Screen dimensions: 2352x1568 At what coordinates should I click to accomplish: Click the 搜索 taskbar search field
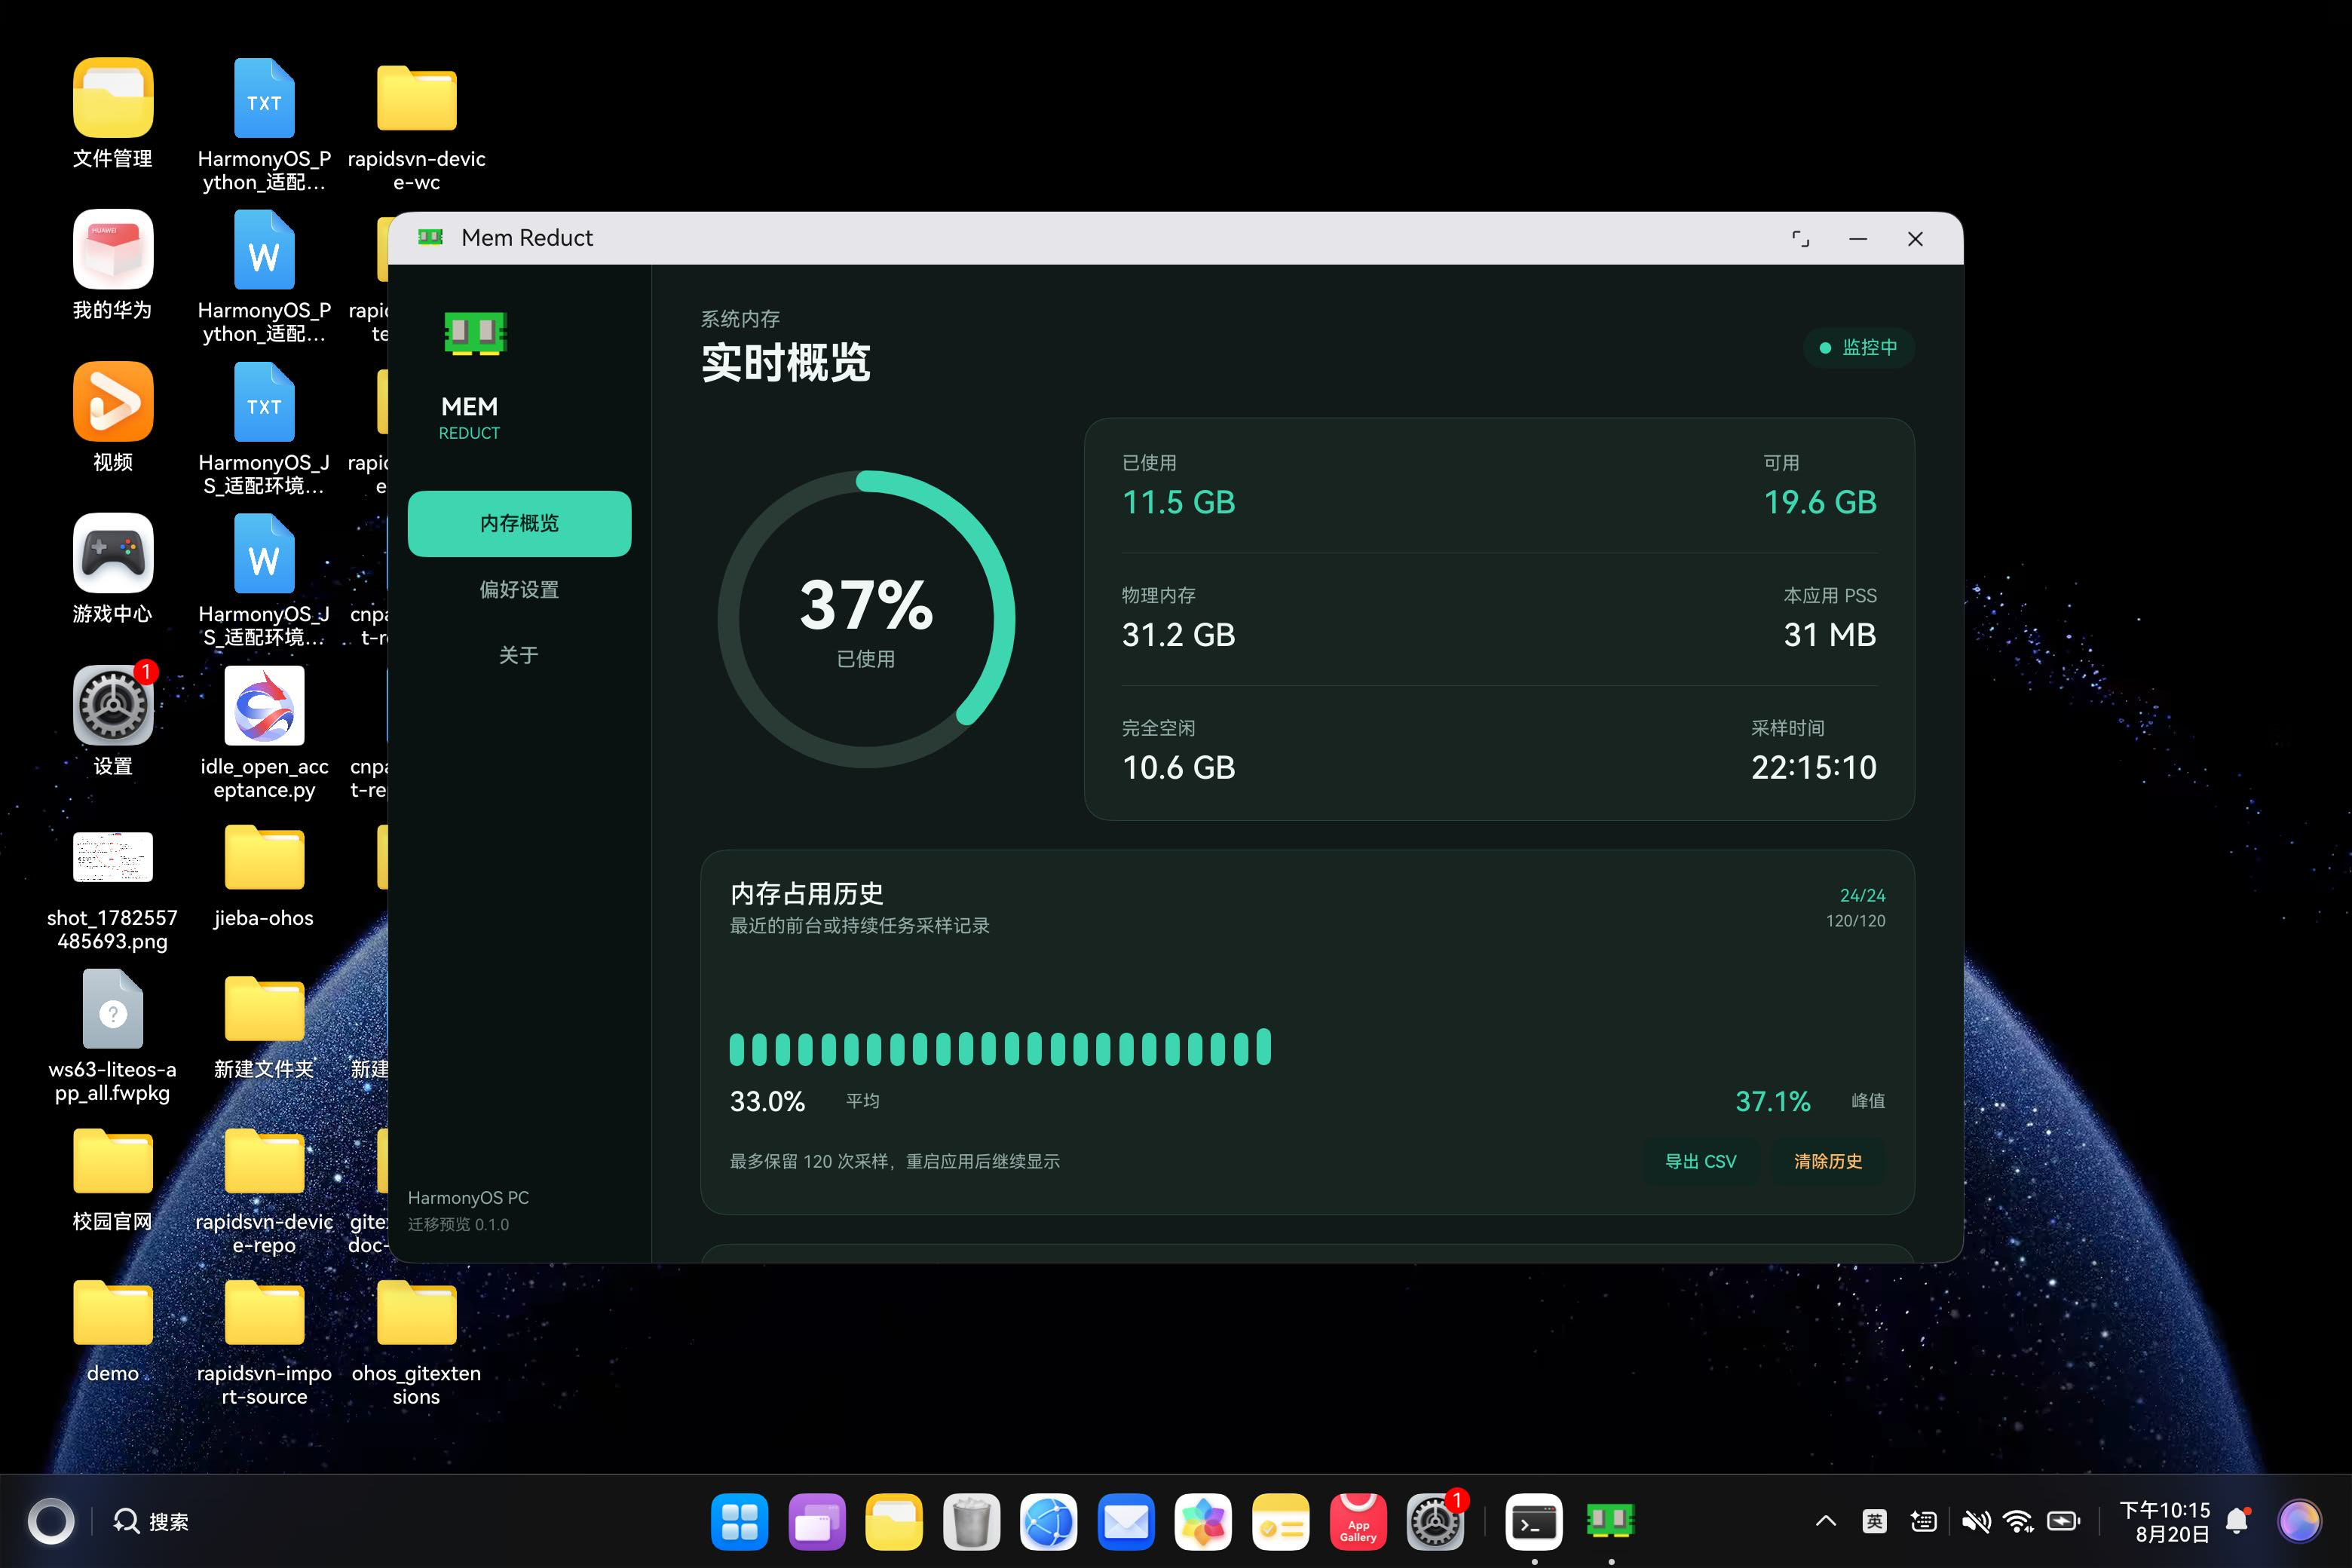152,1522
